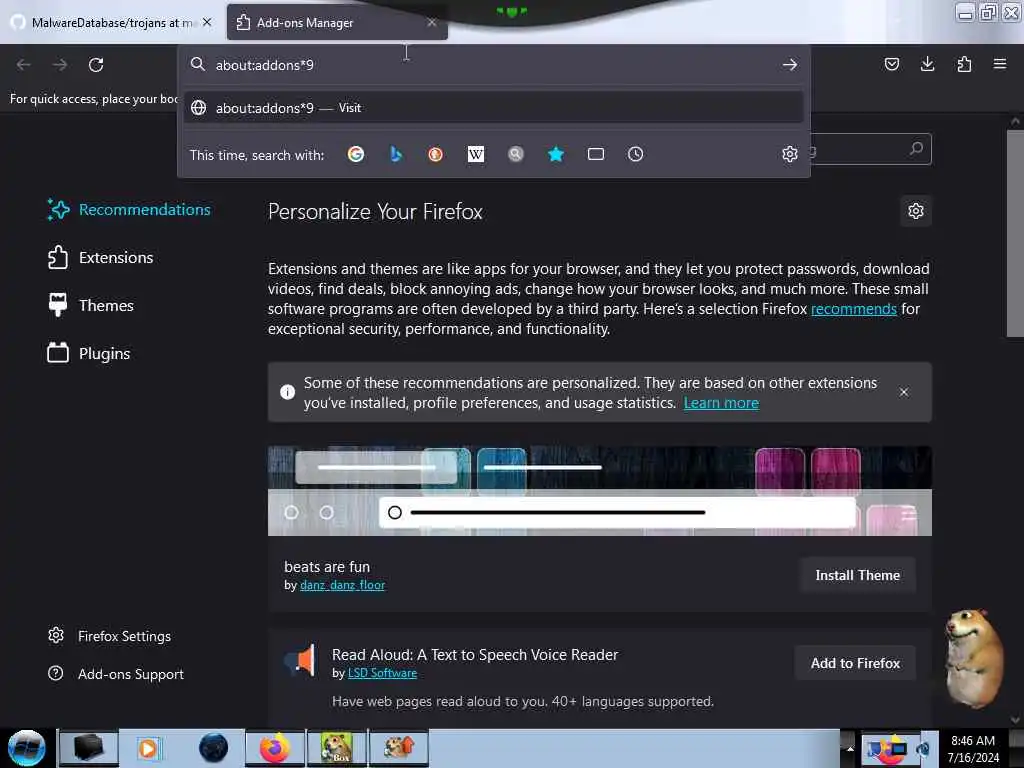Follow the 'recommends' hyperlink

click(854, 309)
